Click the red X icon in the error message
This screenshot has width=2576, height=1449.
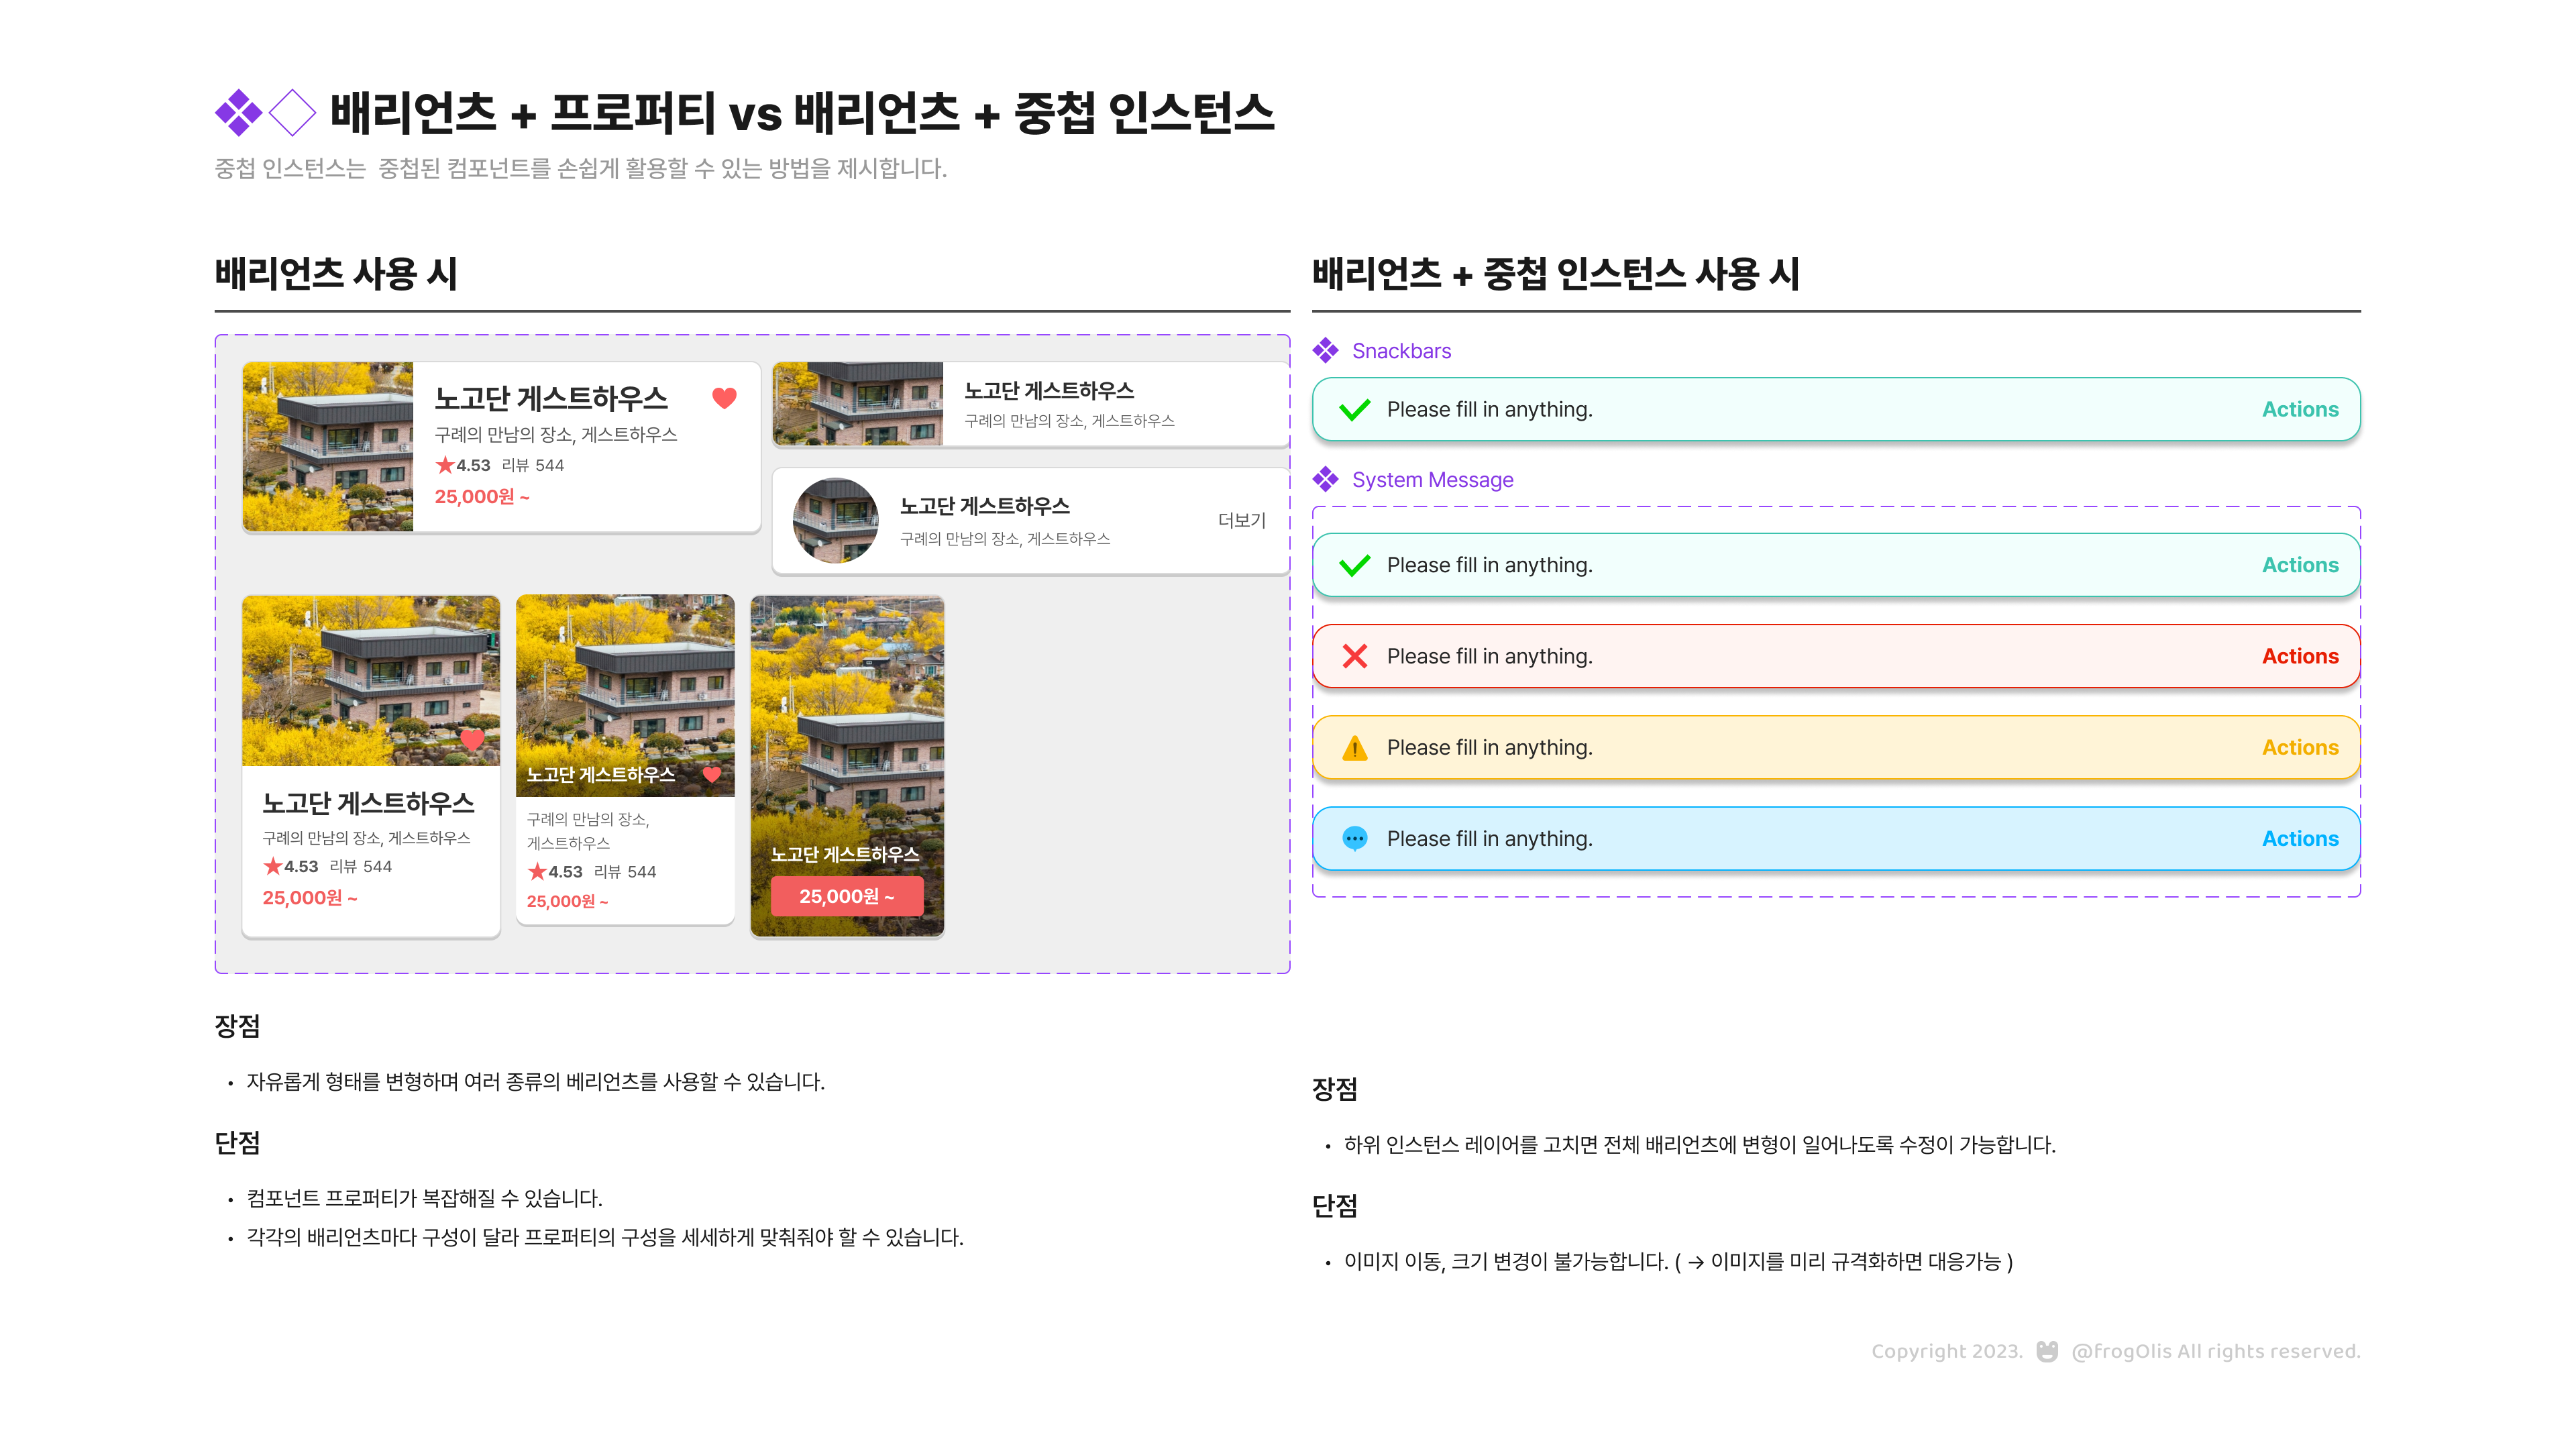(1355, 656)
